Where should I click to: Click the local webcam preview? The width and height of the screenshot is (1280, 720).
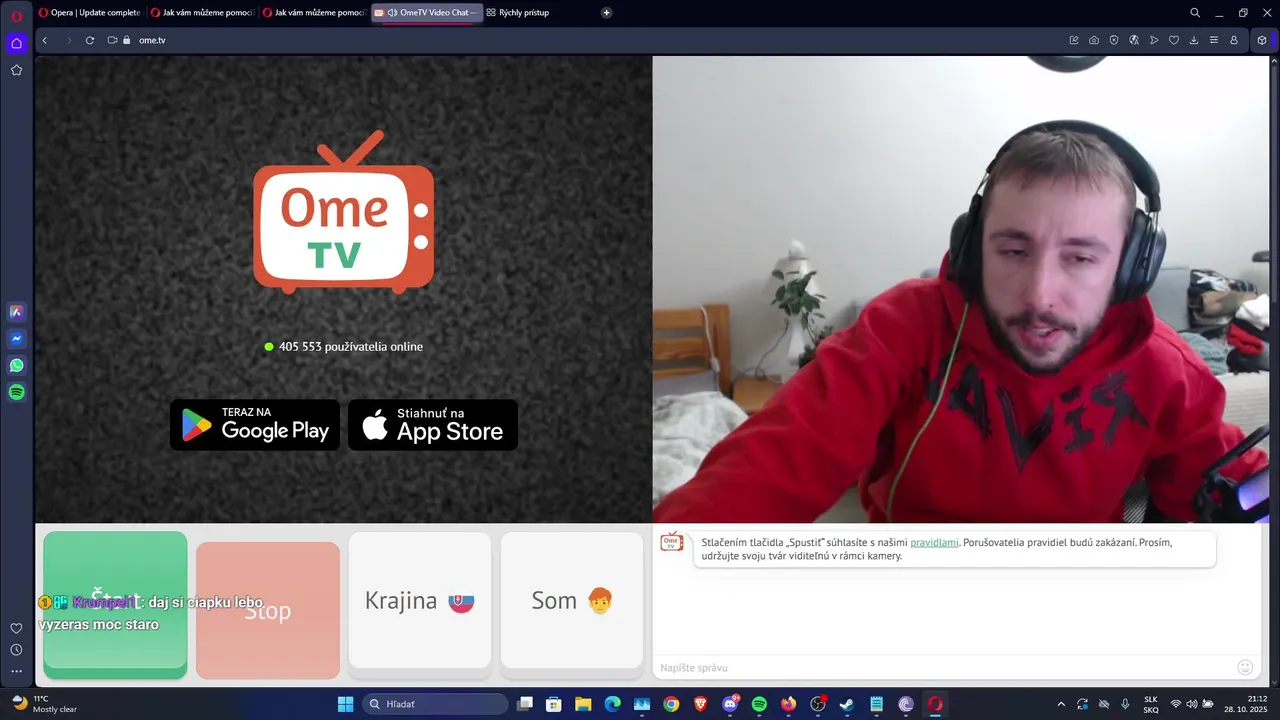point(961,289)
